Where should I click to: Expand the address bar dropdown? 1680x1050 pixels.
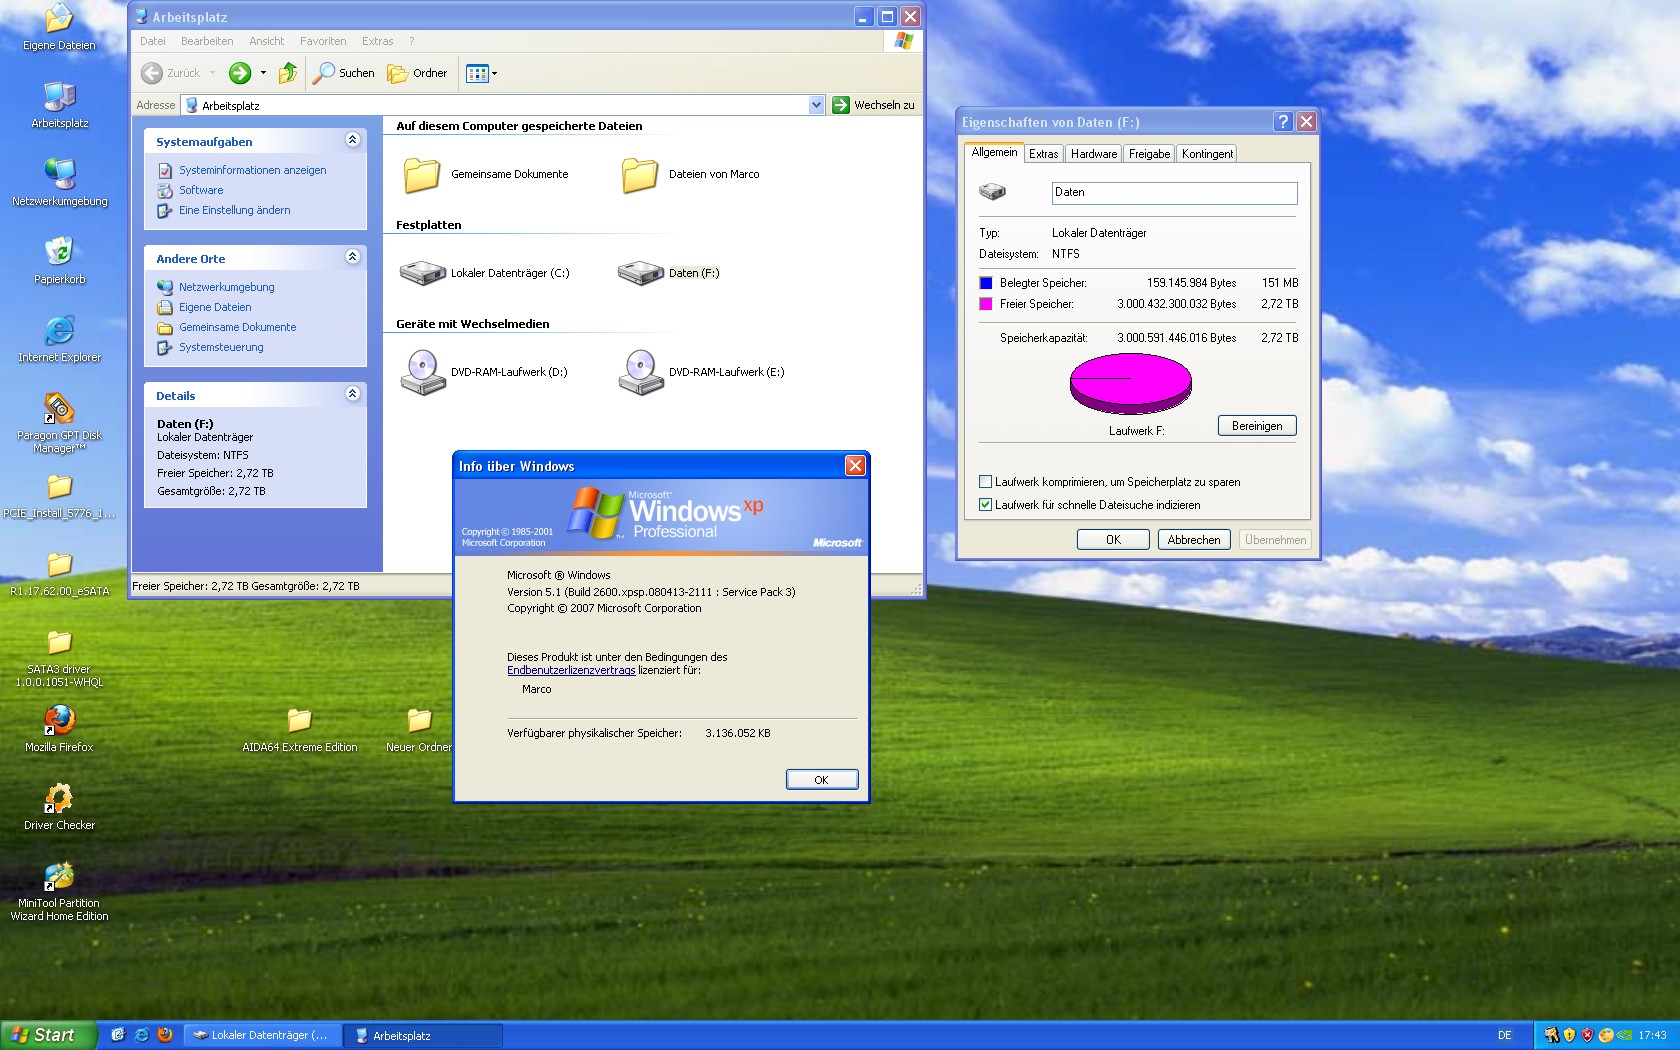pyautogui.click(x=816, y=105)
